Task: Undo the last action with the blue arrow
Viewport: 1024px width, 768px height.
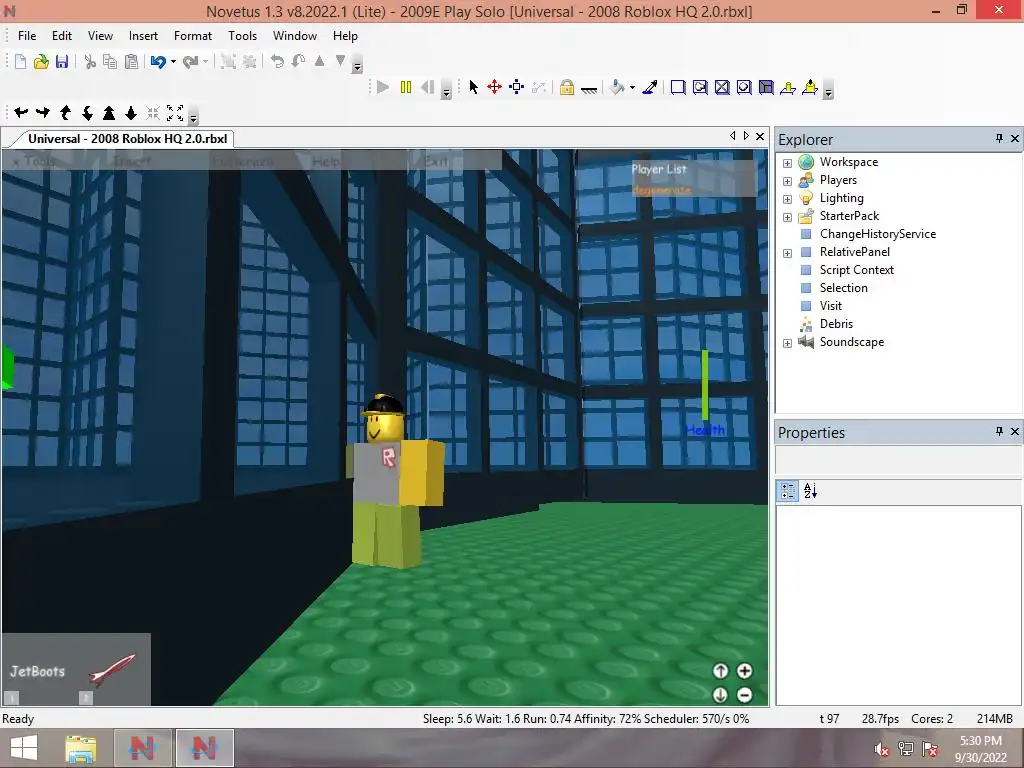Action: coord(158,61)
